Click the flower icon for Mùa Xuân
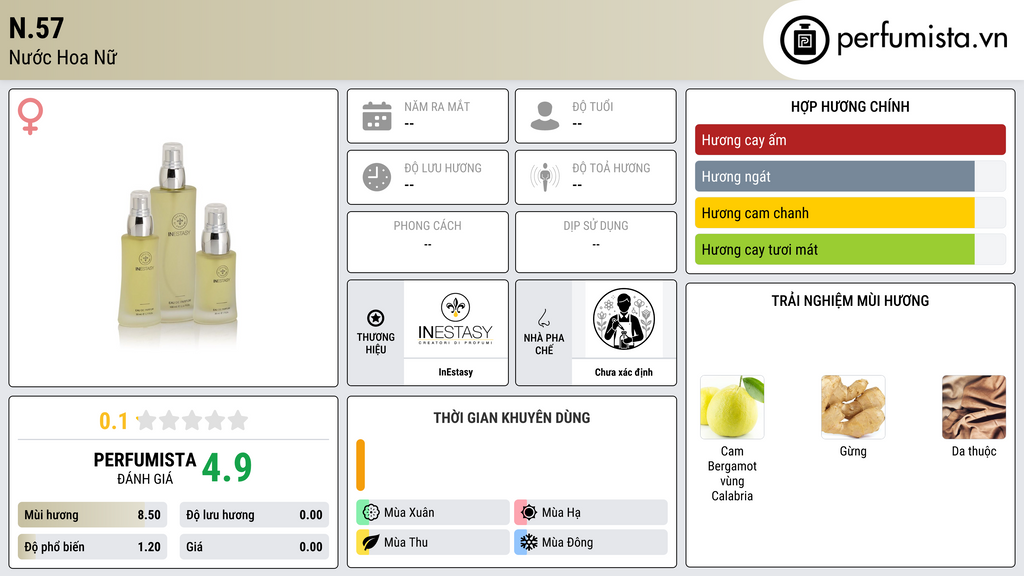Image resolution: width=1024 pixels, height=576 pixels. 371,513
